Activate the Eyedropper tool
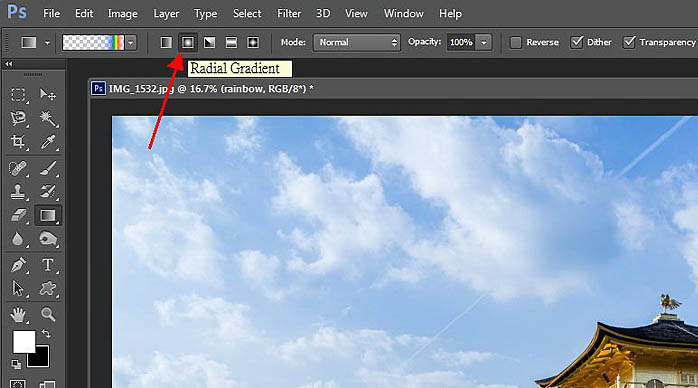The height and width of the screenshot is (388, 698). (x=48, y=142)
